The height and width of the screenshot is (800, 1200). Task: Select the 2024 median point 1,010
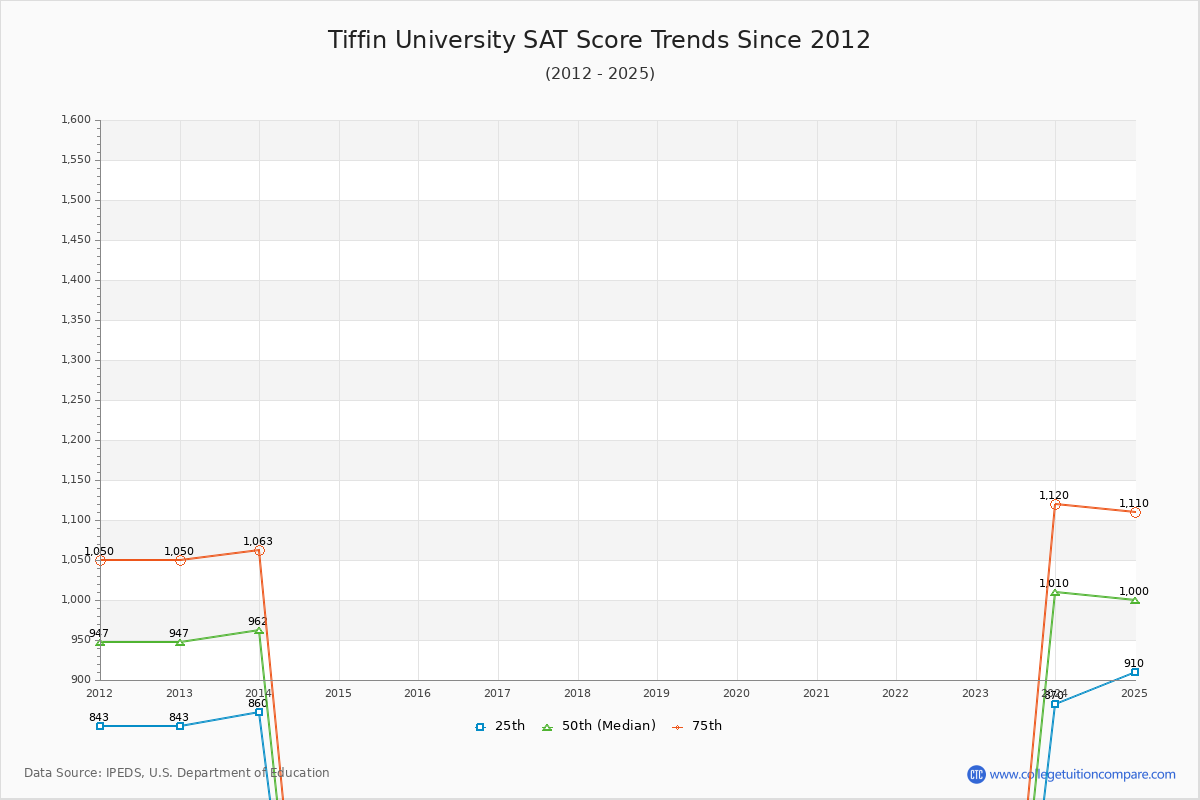click(1055, 592)
